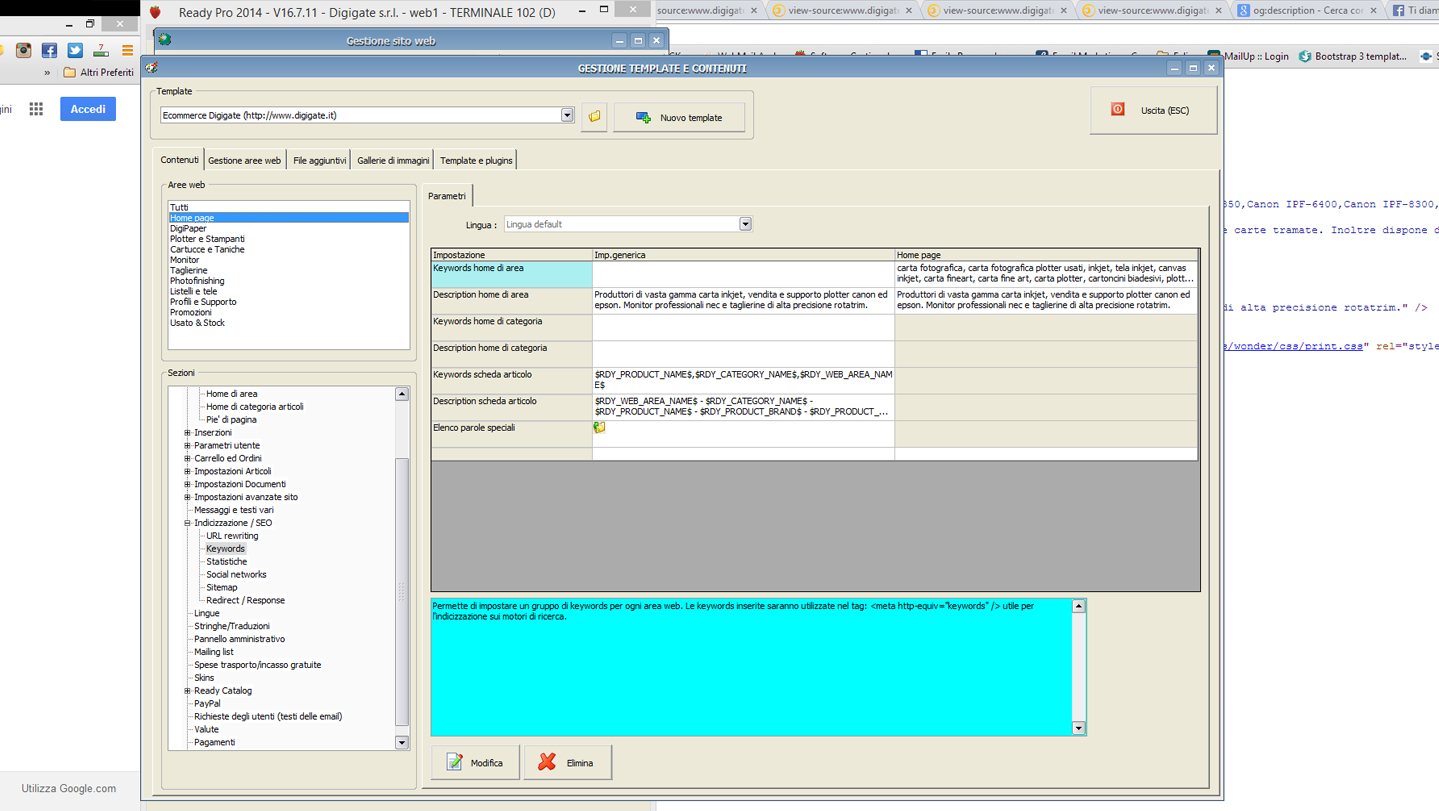The width and height of the screenshot is (1439, 811).
Task: Click the Description home di categoria row label
Action: tap(511, 353)
